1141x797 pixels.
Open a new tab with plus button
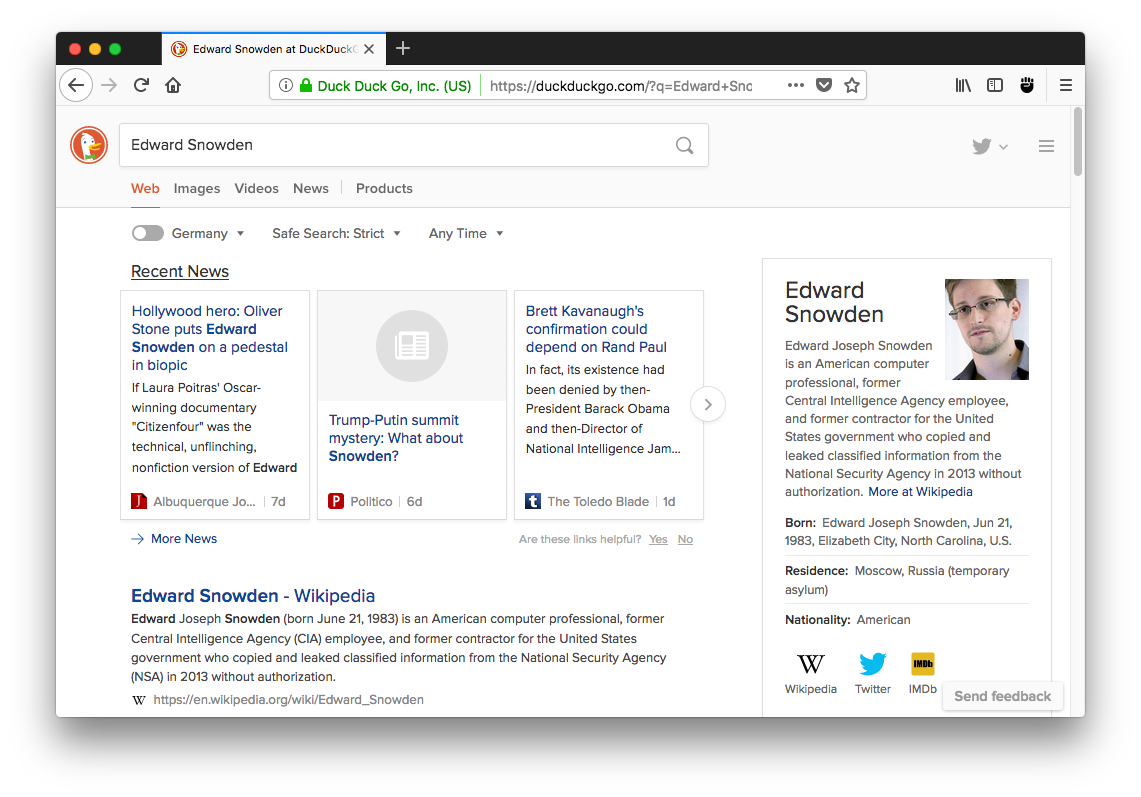pyautogui.click(x=403, y=48)
